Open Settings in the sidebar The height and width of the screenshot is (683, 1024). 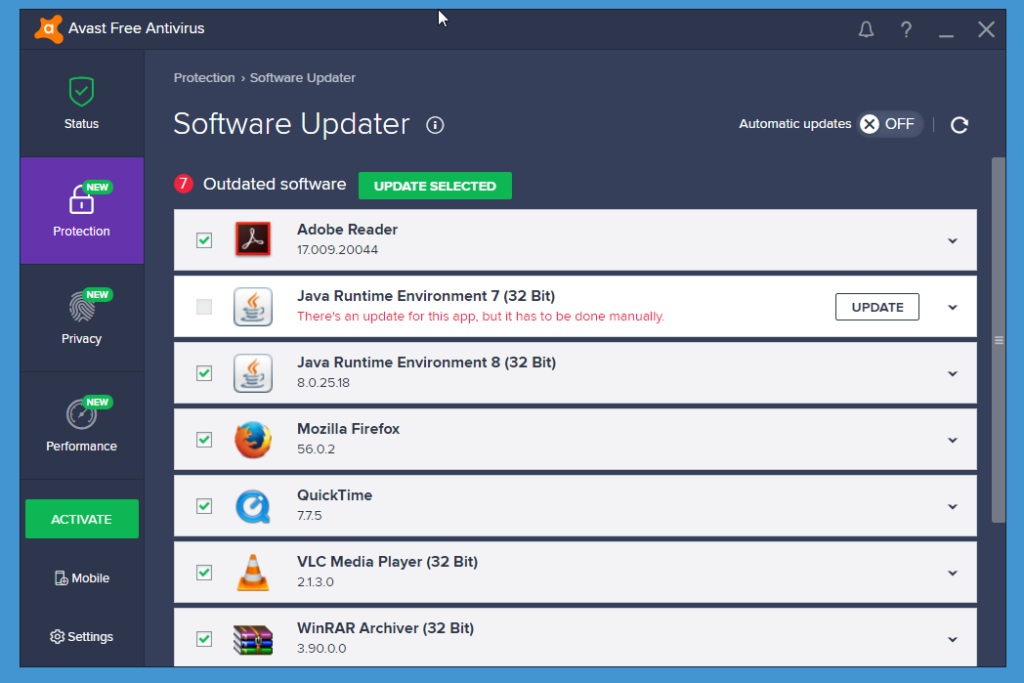(82, 637)
